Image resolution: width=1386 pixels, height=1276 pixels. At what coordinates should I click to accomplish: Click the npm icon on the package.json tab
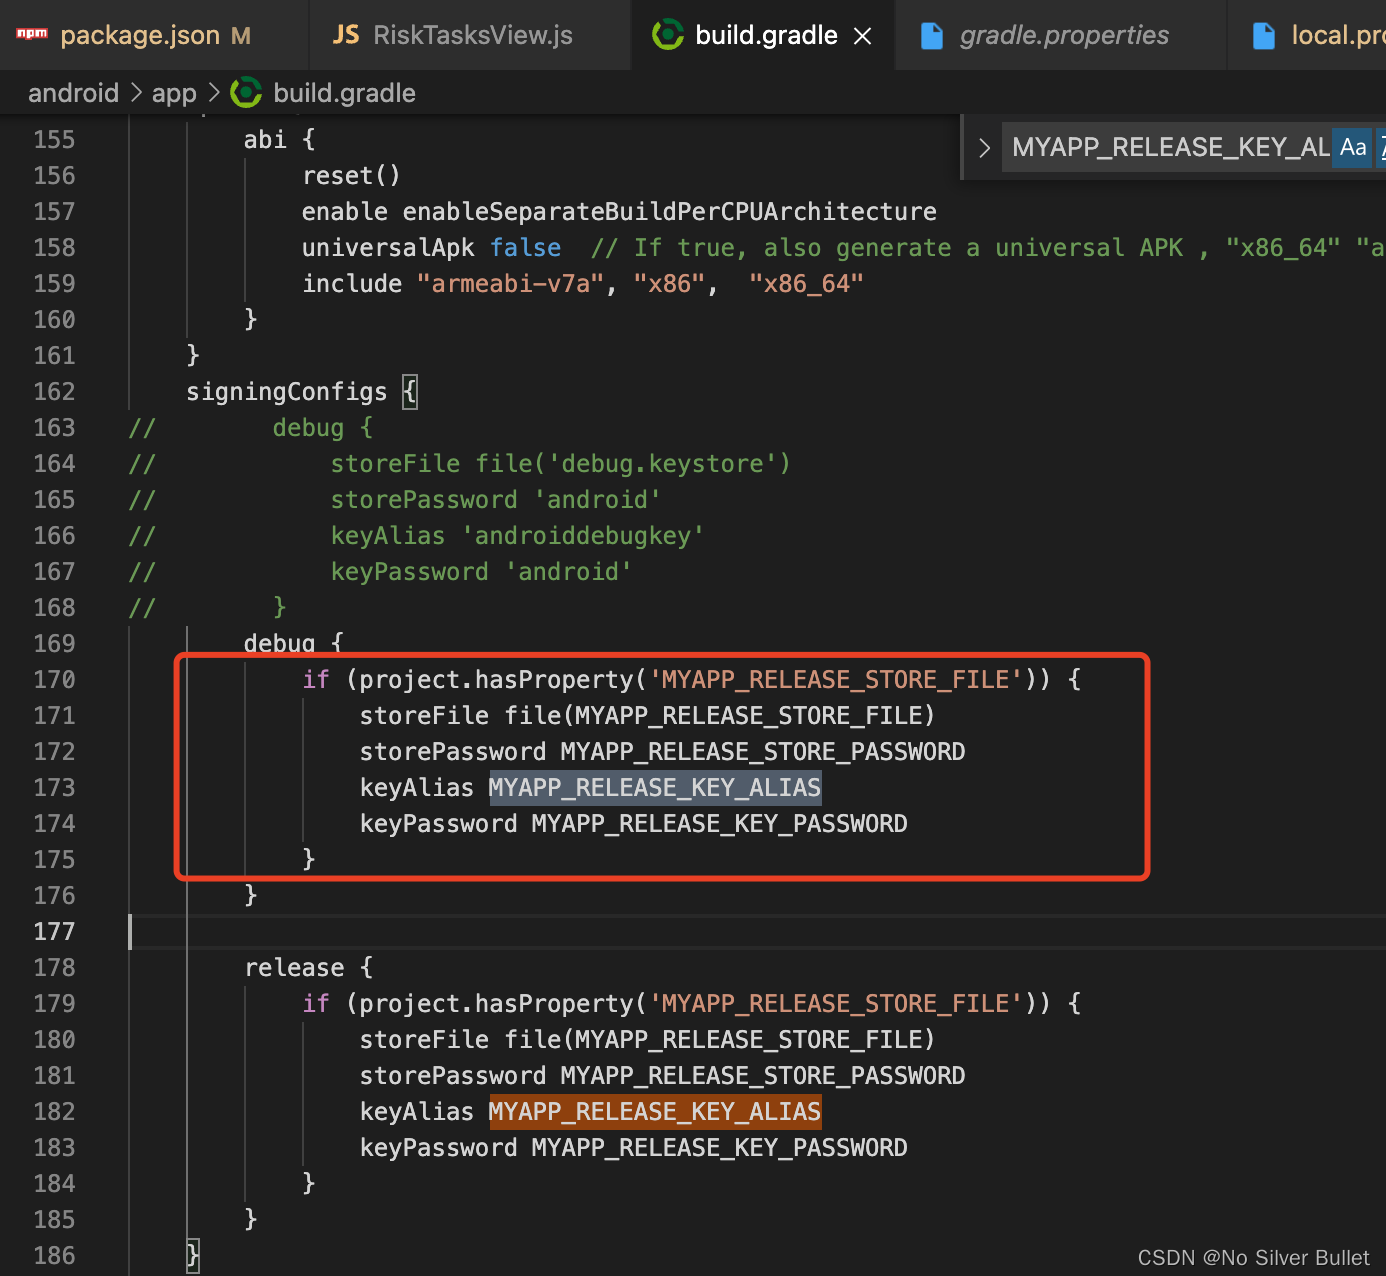click(31, 33)
